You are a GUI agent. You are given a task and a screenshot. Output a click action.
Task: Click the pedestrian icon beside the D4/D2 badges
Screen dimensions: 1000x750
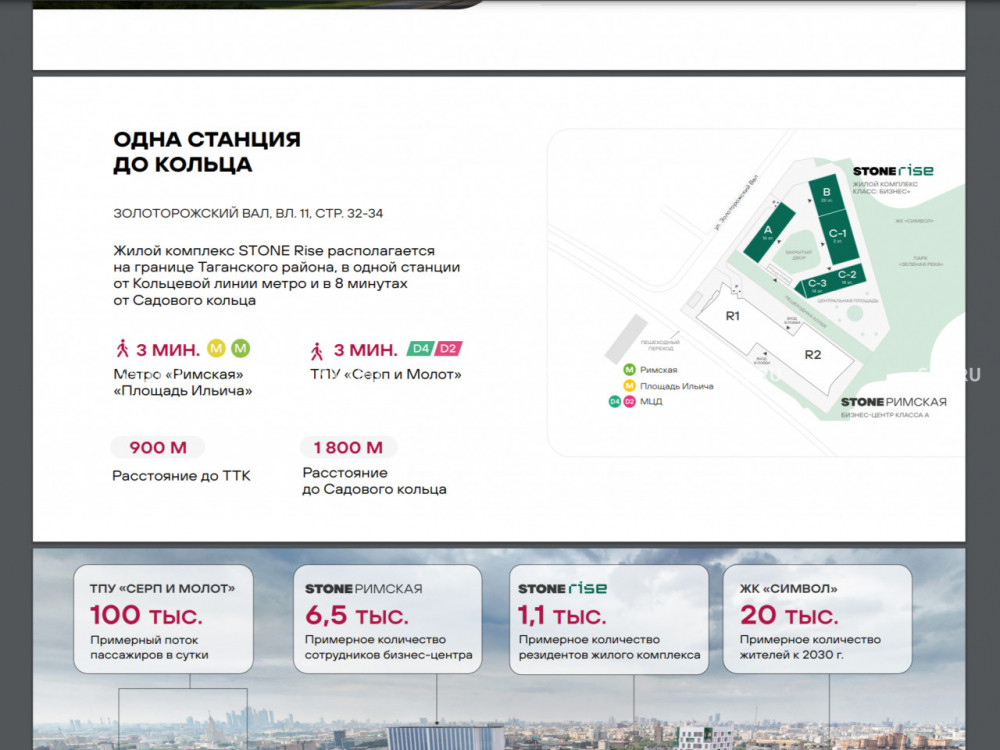[x=317, y=350]
